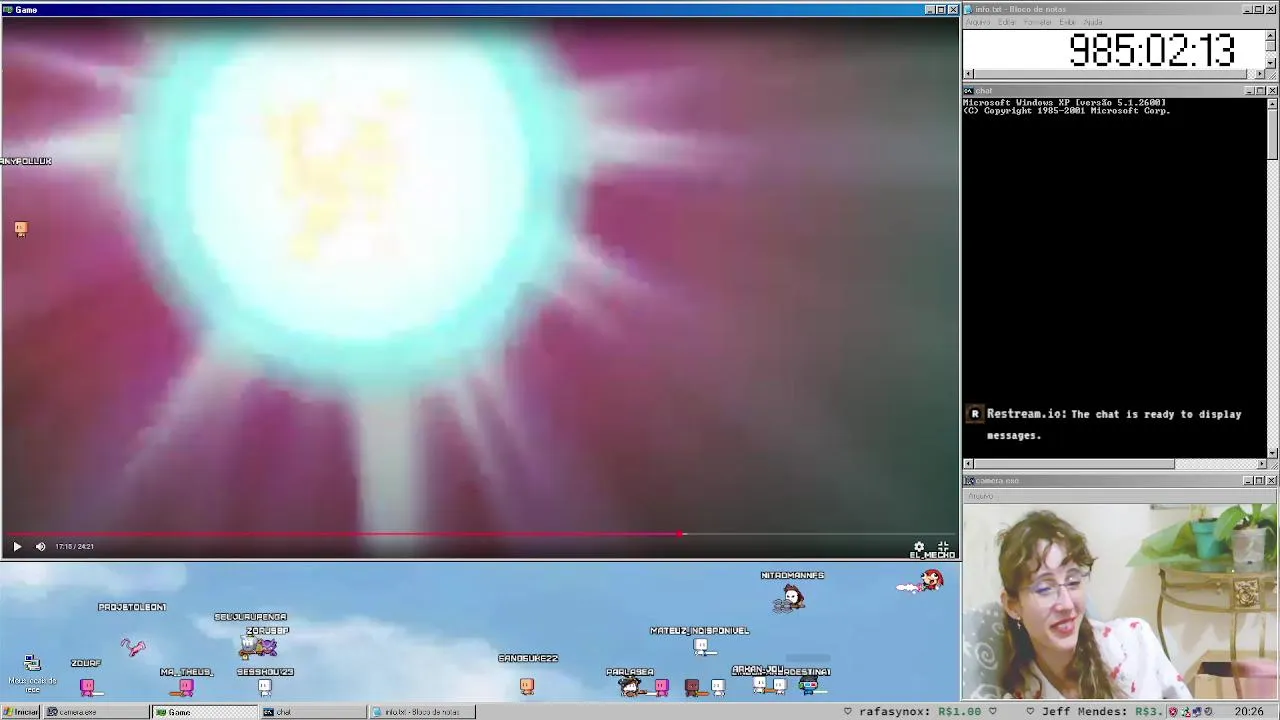
Task: Click the flying red-haired character sprite
Action: click(922, 581)
